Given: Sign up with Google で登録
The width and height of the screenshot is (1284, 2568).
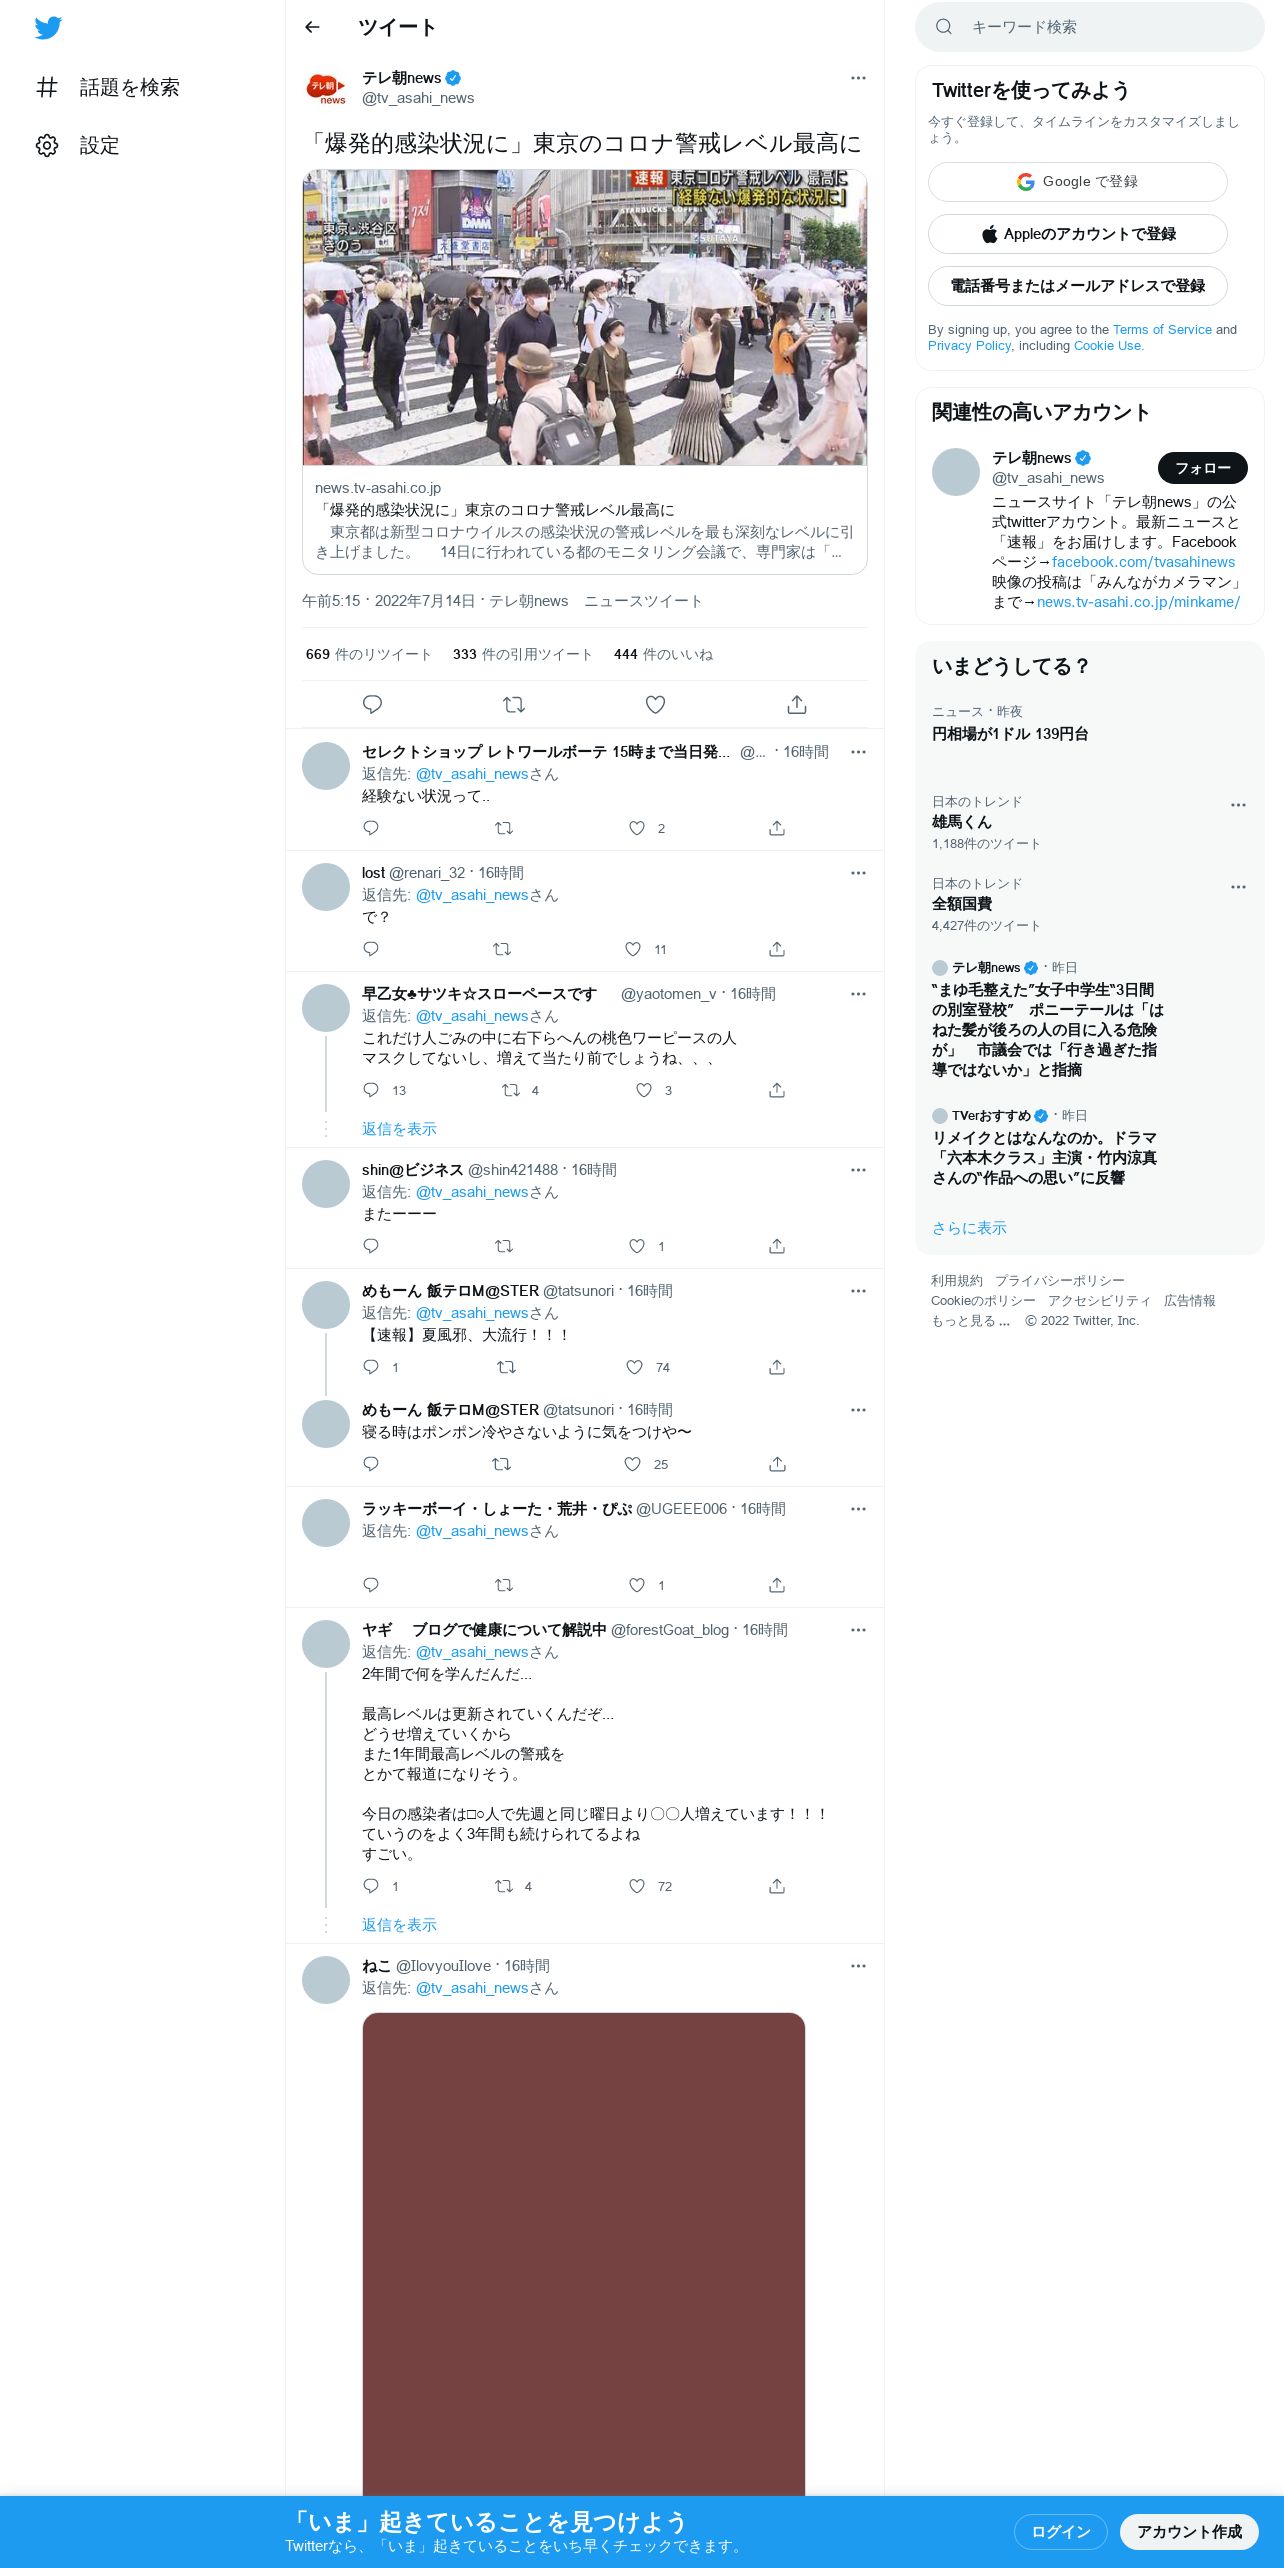Looking at the screenshot, I should click(x=1077, y=182).
